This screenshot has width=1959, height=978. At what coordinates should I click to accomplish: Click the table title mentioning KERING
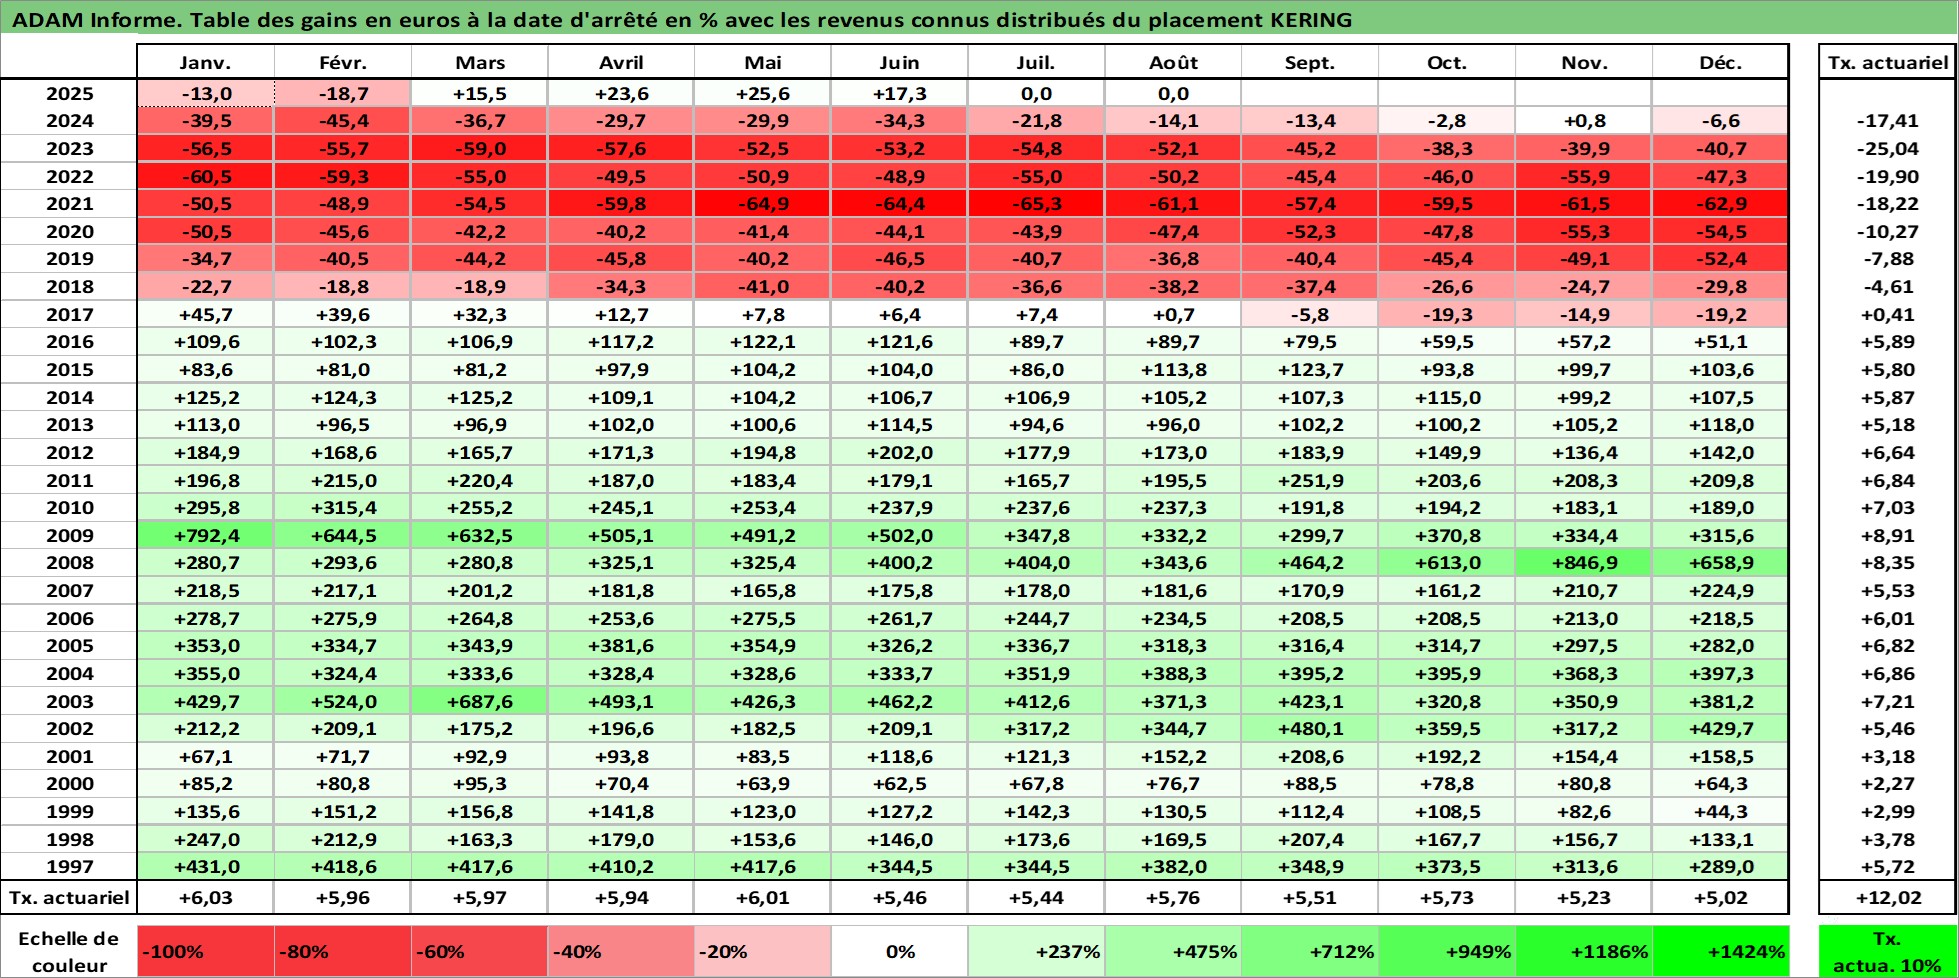682,19
